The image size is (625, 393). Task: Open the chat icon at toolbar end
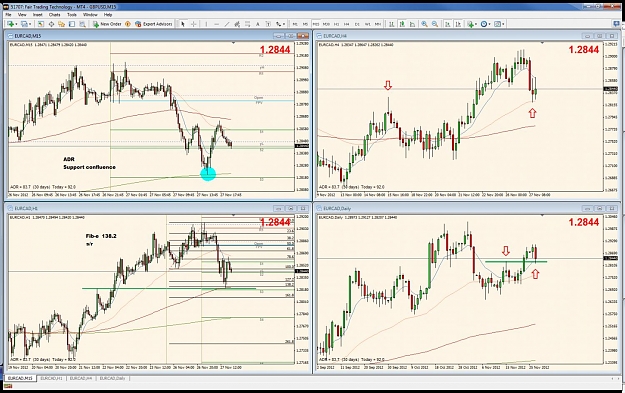(616, 24)
